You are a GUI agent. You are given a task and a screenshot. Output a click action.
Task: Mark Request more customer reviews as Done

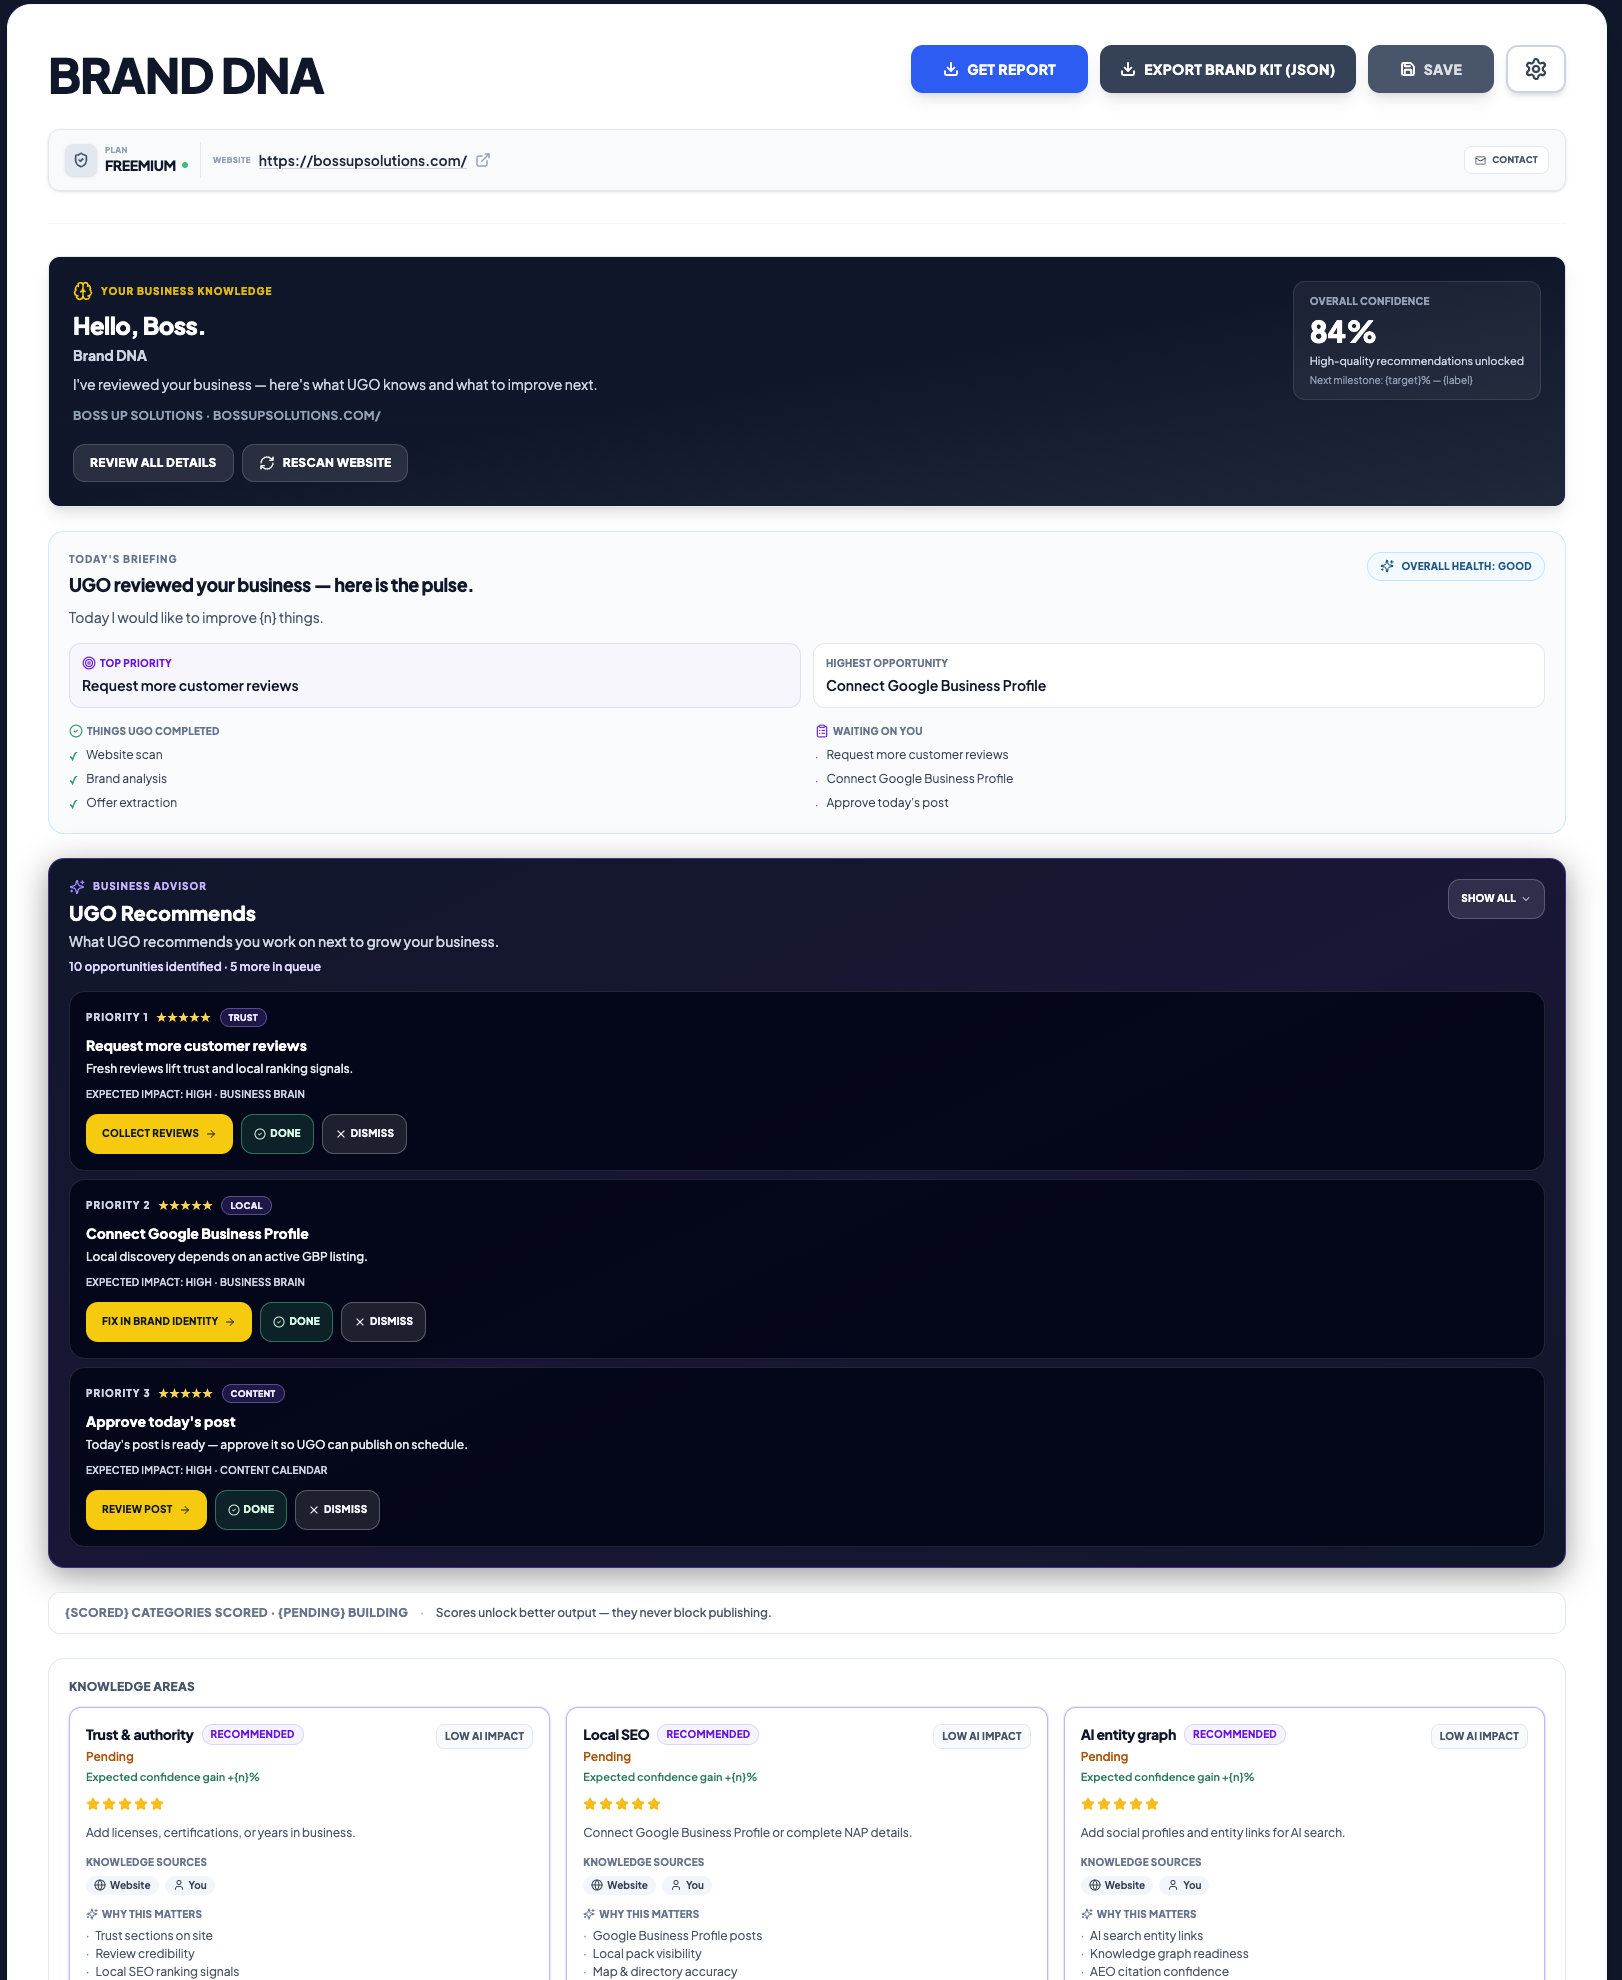coord(277,1134)
